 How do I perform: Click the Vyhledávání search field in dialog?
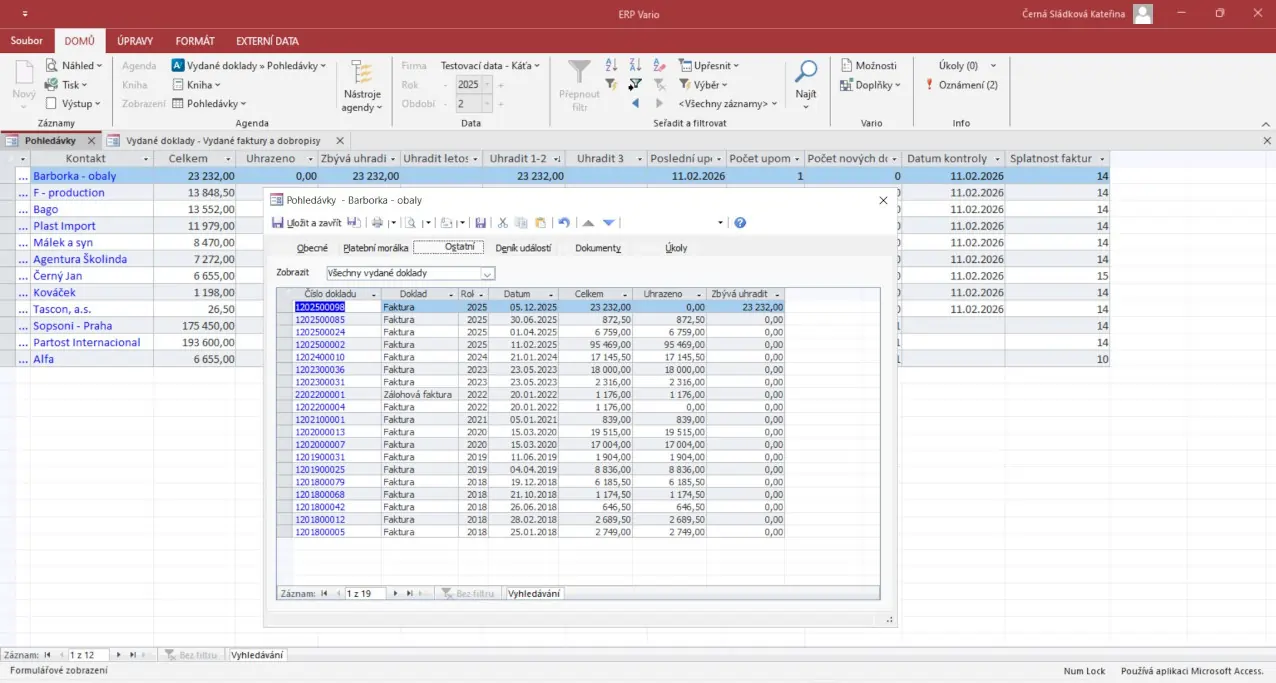point(534,593)
